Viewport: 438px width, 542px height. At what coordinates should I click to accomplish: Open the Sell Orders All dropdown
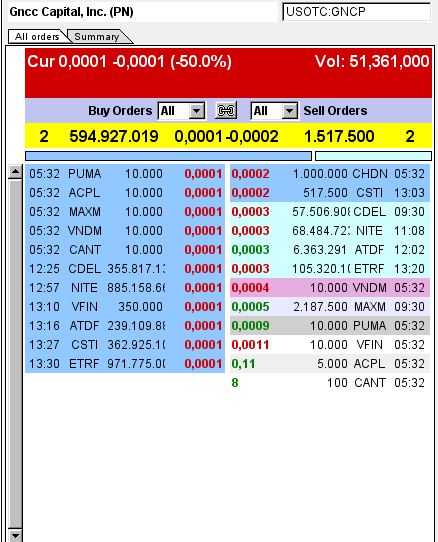tap(274, 111)
